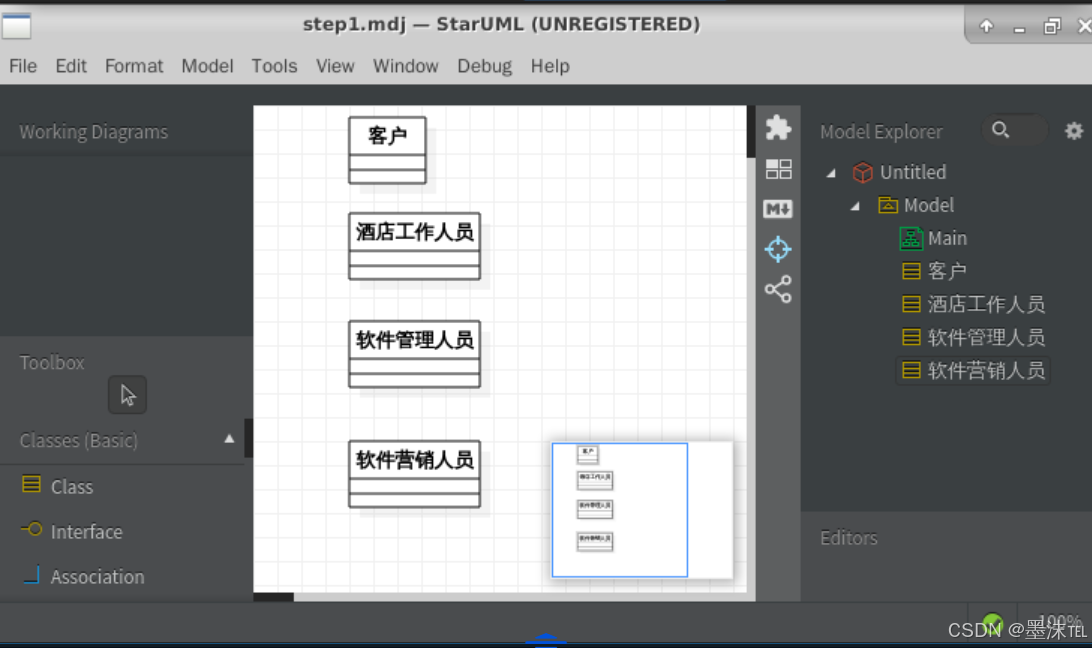Image resolution: width=1092 pixels, height=648 pixels.
Task: Open Model Explorer settings gear
Action: point(1074,130)
